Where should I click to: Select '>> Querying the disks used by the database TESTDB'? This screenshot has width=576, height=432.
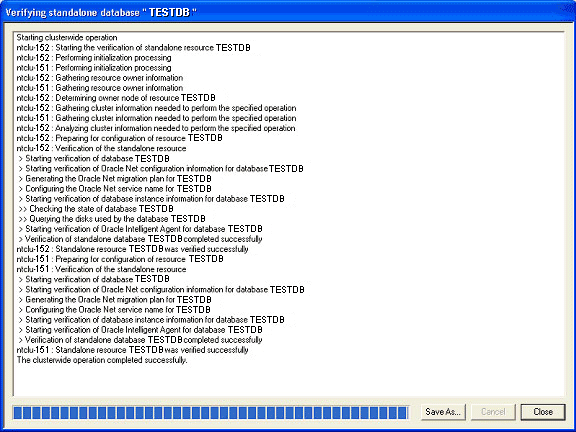tap(112, 219)
